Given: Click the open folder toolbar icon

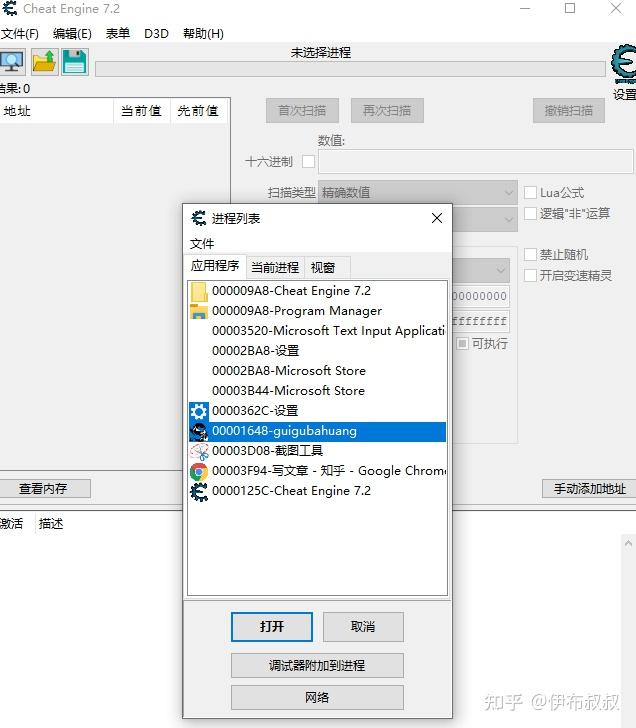Looking at the screenshot, I should coord(45,62).
